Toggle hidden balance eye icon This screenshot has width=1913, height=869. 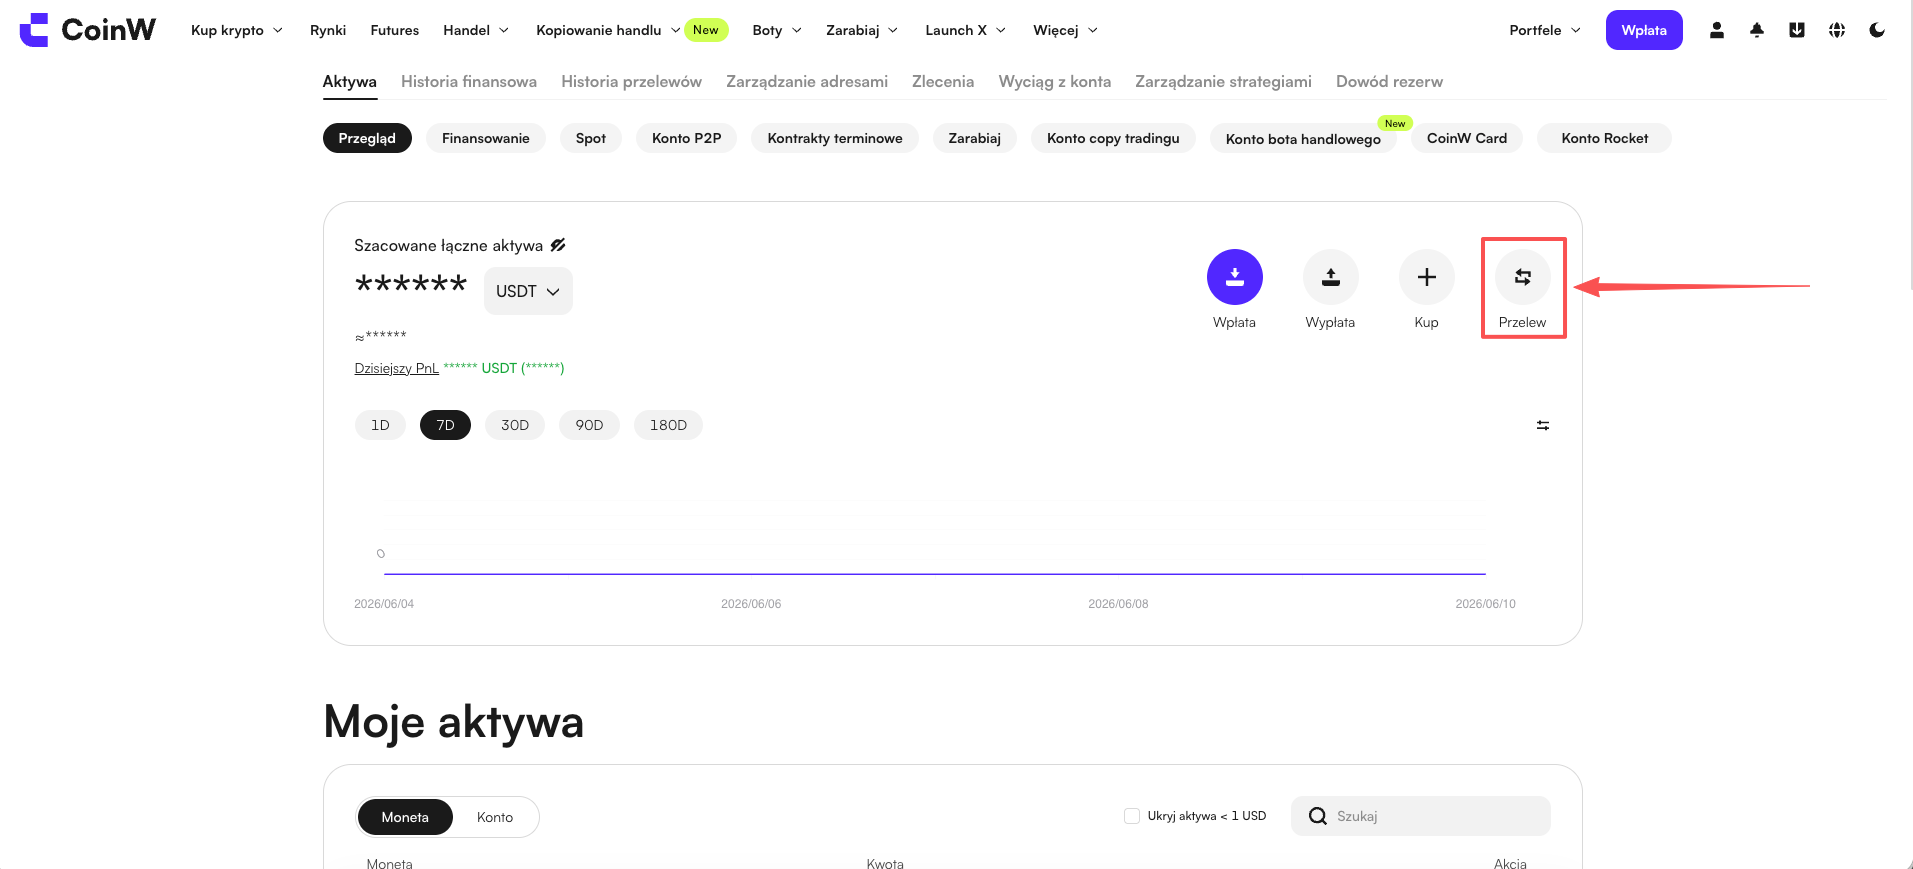click(558, 245)
